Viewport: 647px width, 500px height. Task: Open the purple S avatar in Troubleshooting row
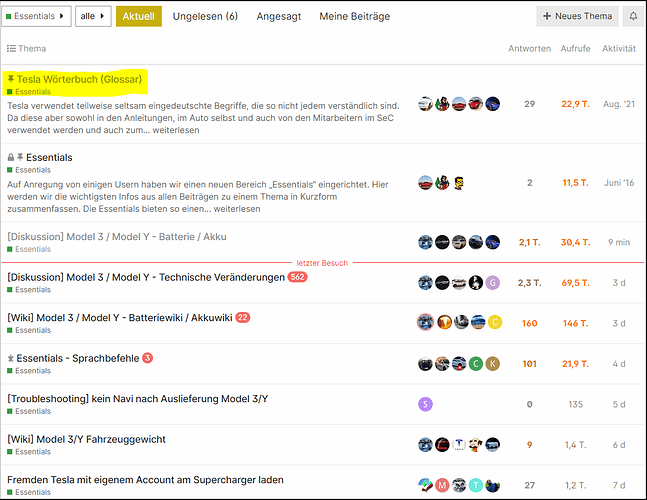coord(425,404)
